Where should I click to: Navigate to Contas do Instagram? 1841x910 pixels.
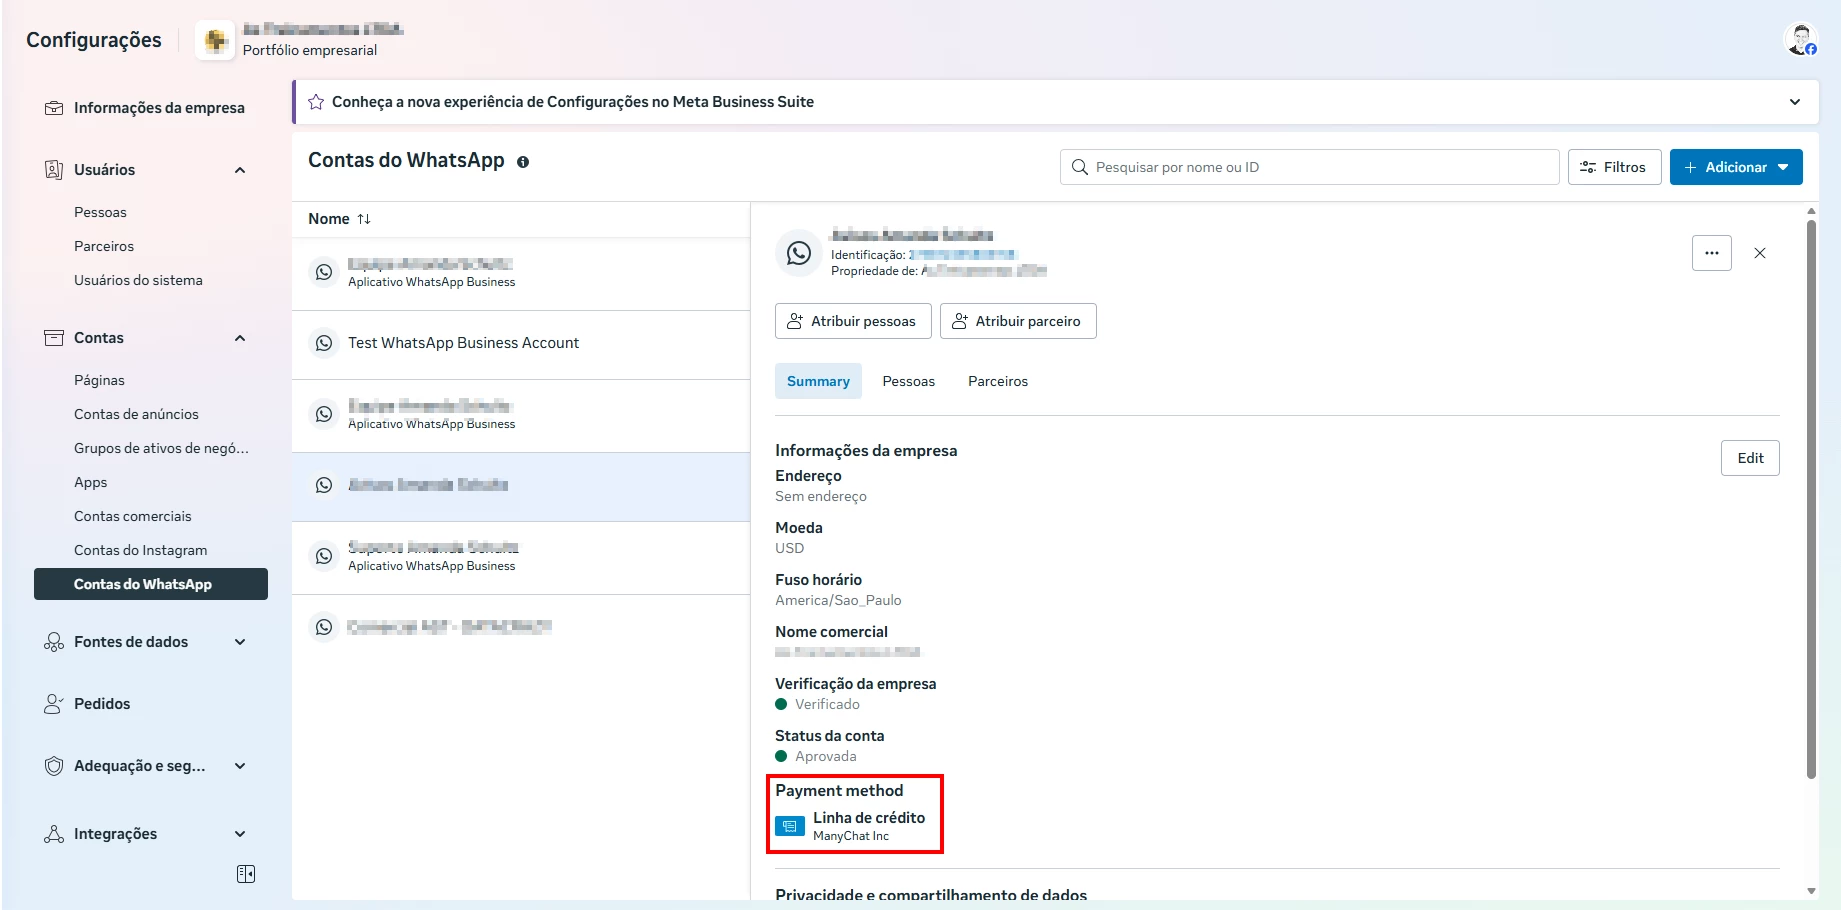point(141,550)
